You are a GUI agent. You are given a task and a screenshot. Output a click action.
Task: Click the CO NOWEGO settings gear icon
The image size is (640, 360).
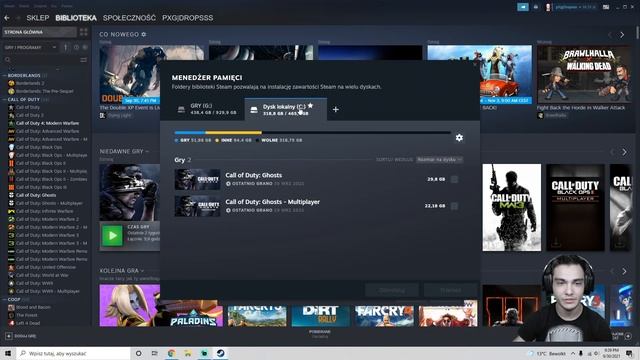pyautogui.click(x=144, y=35)
